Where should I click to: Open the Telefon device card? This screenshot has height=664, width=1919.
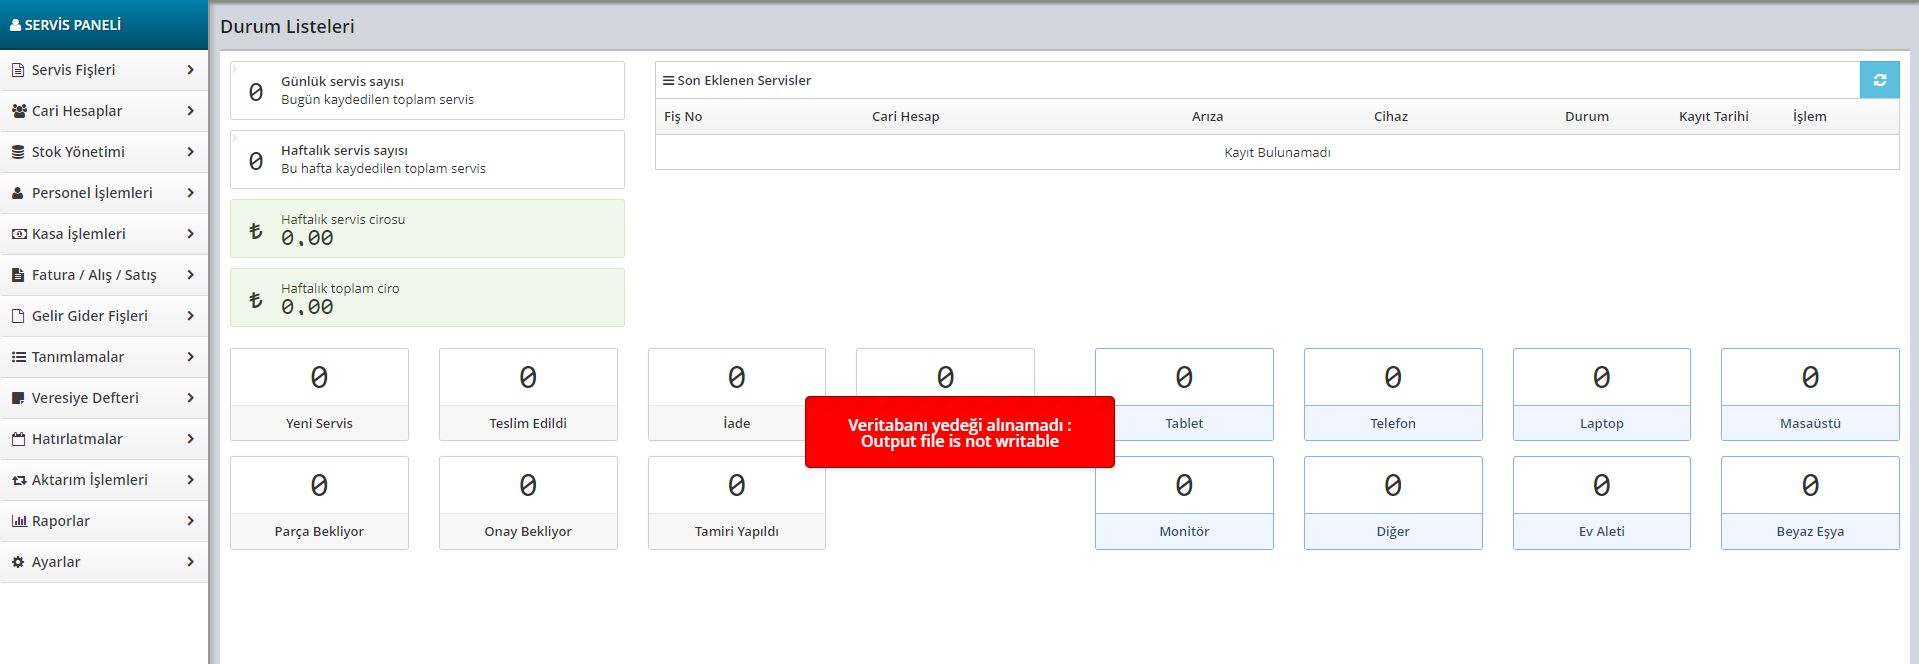[1392, 394]
